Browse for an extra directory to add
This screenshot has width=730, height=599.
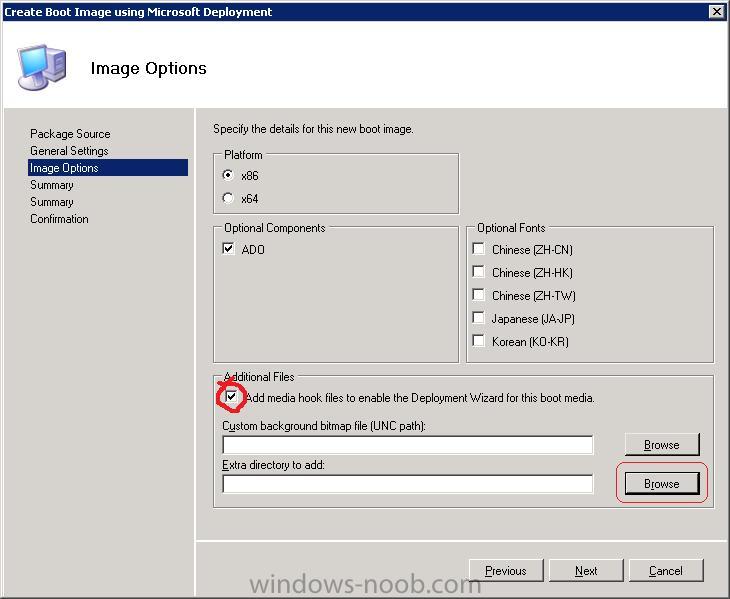(x=662, y=484)
